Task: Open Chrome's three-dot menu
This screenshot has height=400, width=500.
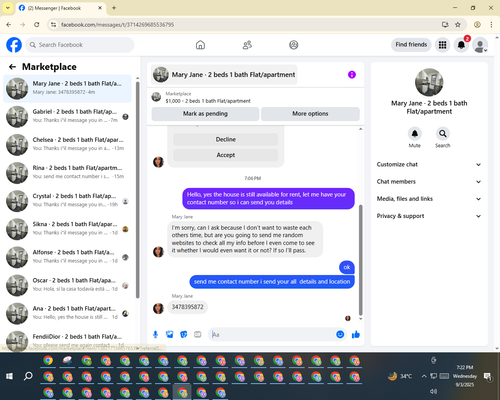Action: tap(491, 25)
